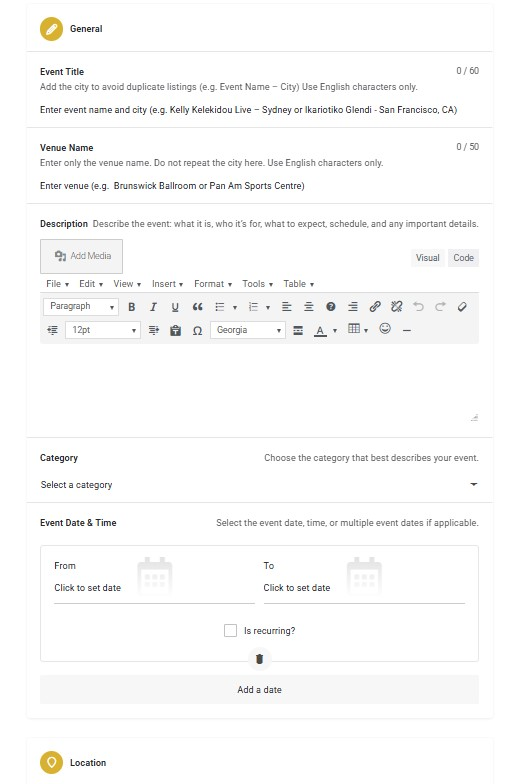The image size is (514, 784).
Task: Apply italic formatting
Action: point(154,306)
